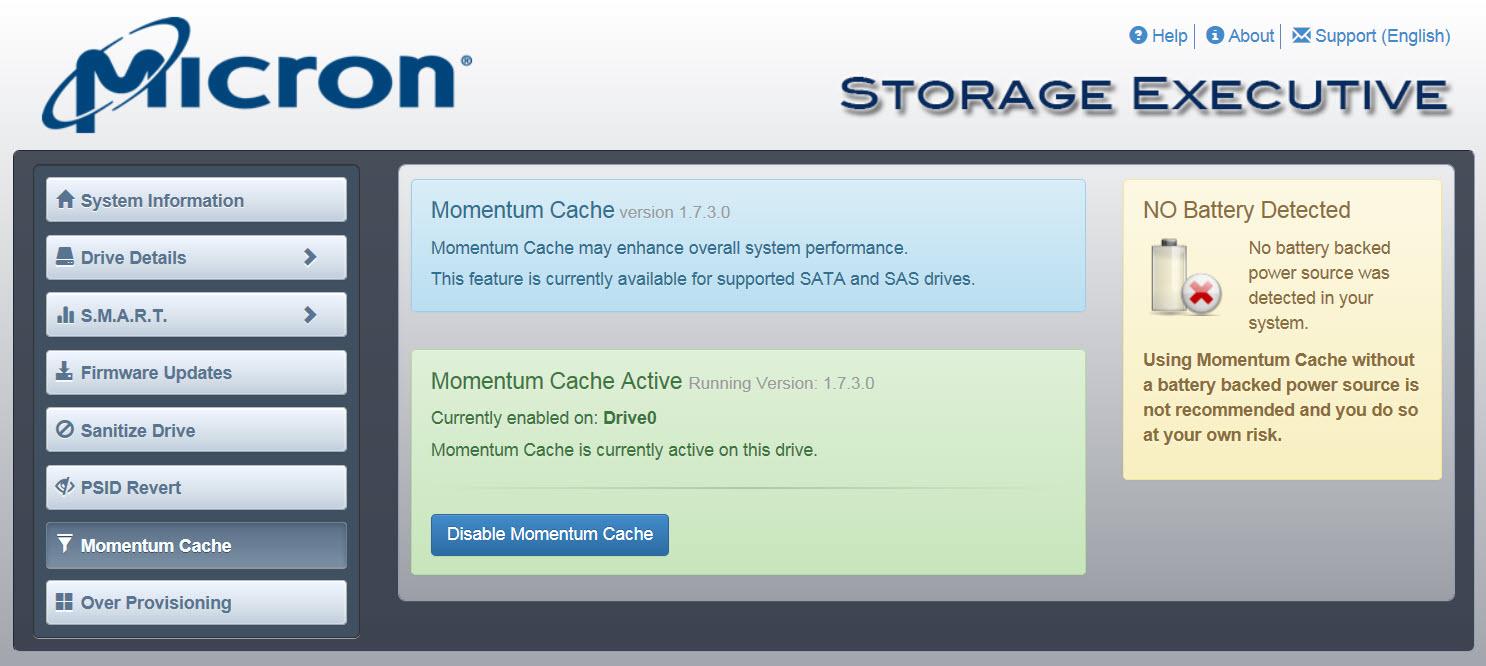Click the funnel icon for Momentum Cache
The height and width of the screenshot is (666, 1486).
tap(65, 544)
